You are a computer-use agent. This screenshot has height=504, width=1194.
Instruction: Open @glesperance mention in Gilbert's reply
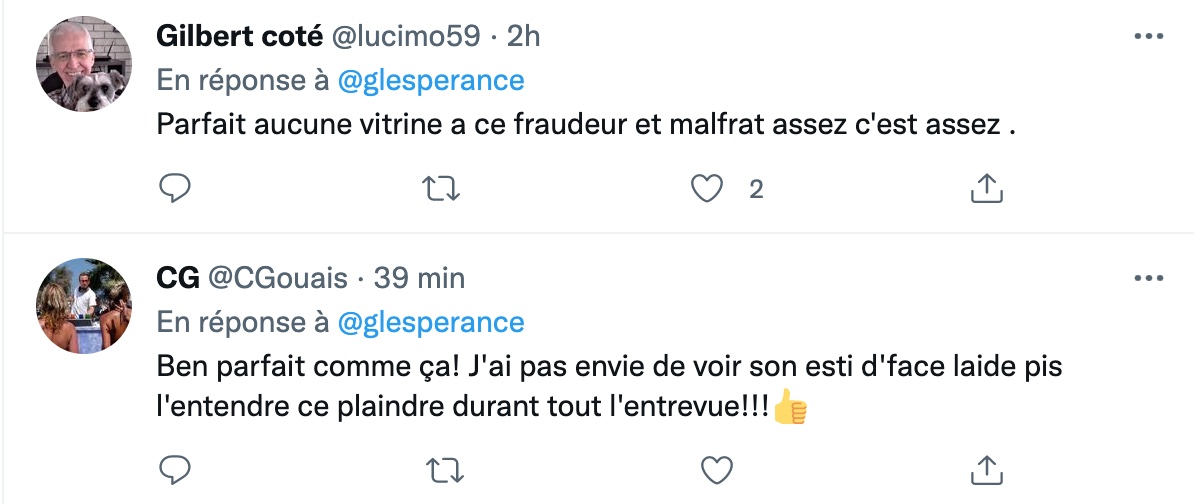[x=431, y=80]
